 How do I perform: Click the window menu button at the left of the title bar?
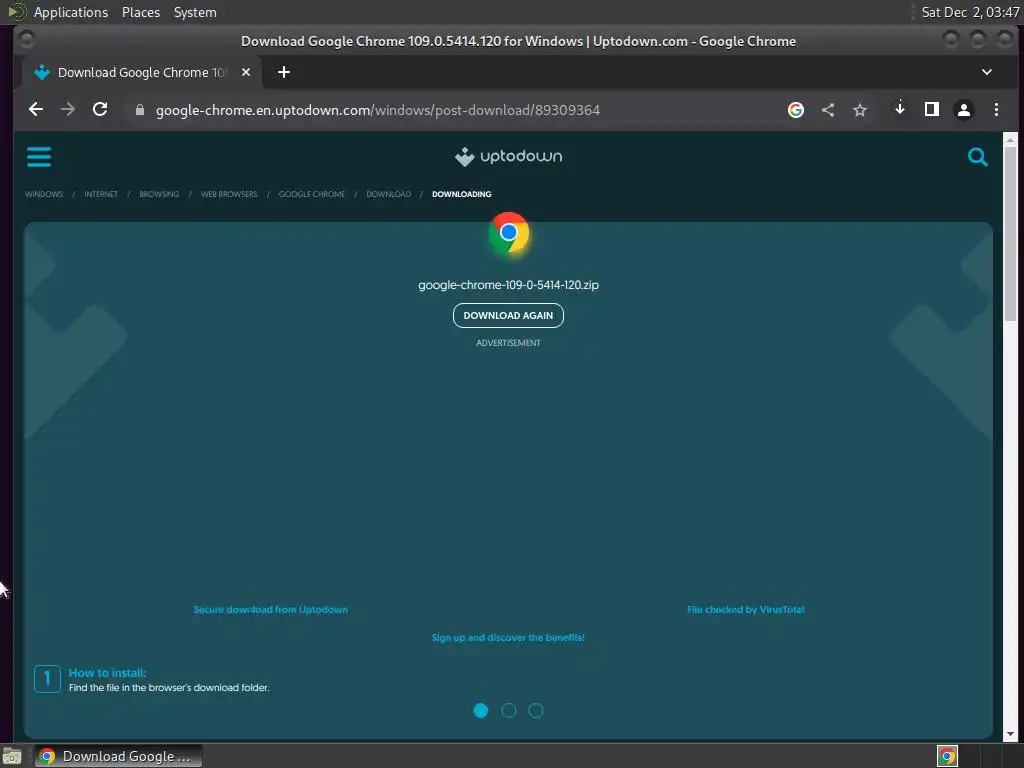coord(27,40)
